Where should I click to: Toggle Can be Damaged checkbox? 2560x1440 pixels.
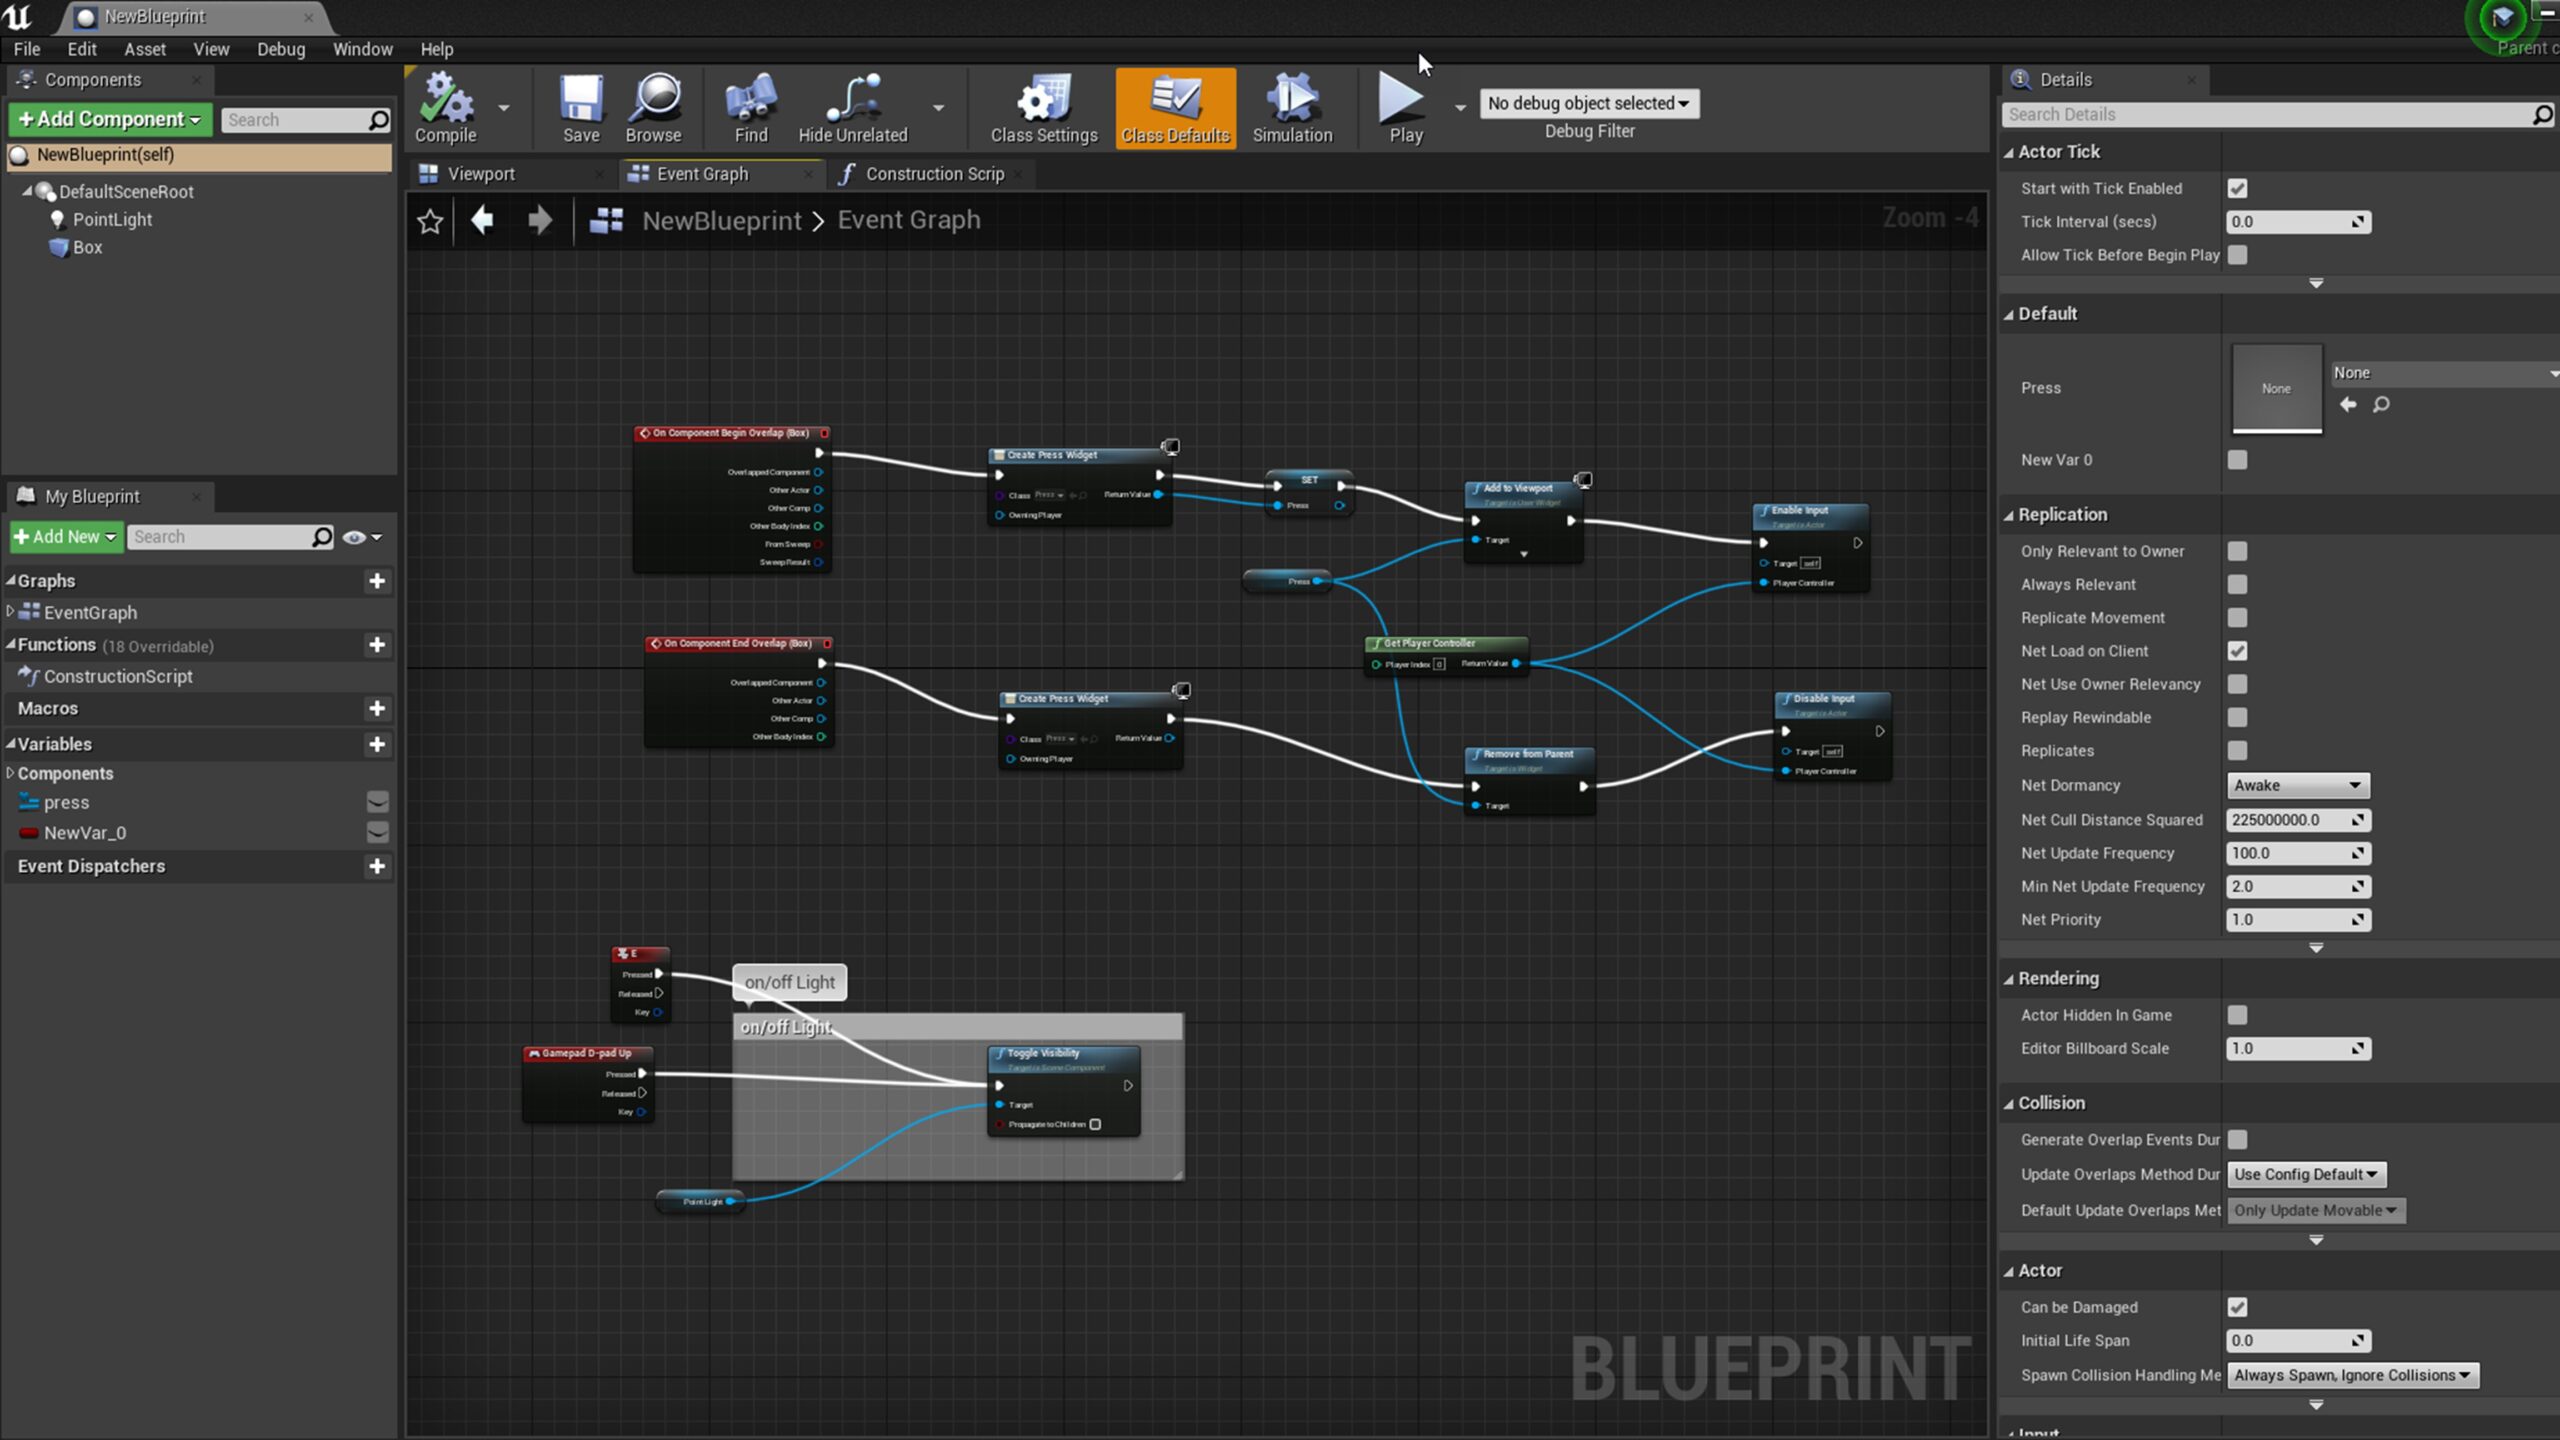2237,1307
